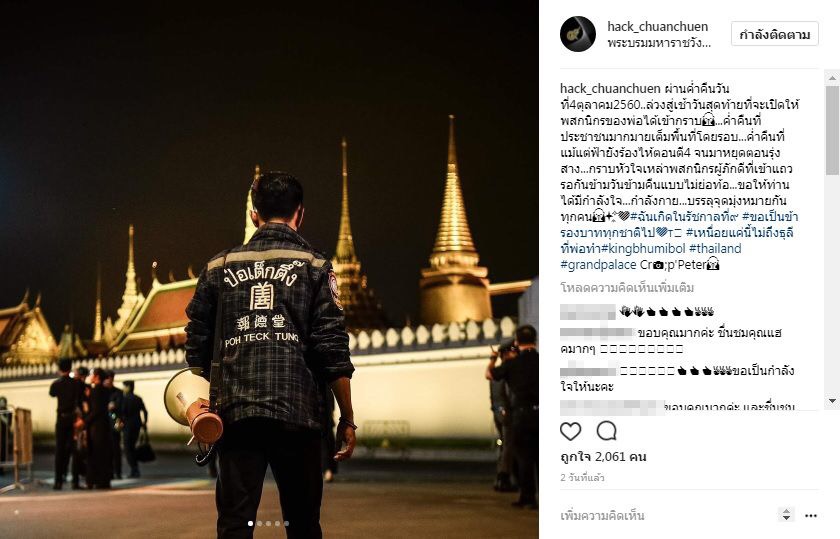The height and width of the screenshot is (539, 840).
Task: Open the พระบรมมหาราชวัง location link
Action: (x=659, y=43)
